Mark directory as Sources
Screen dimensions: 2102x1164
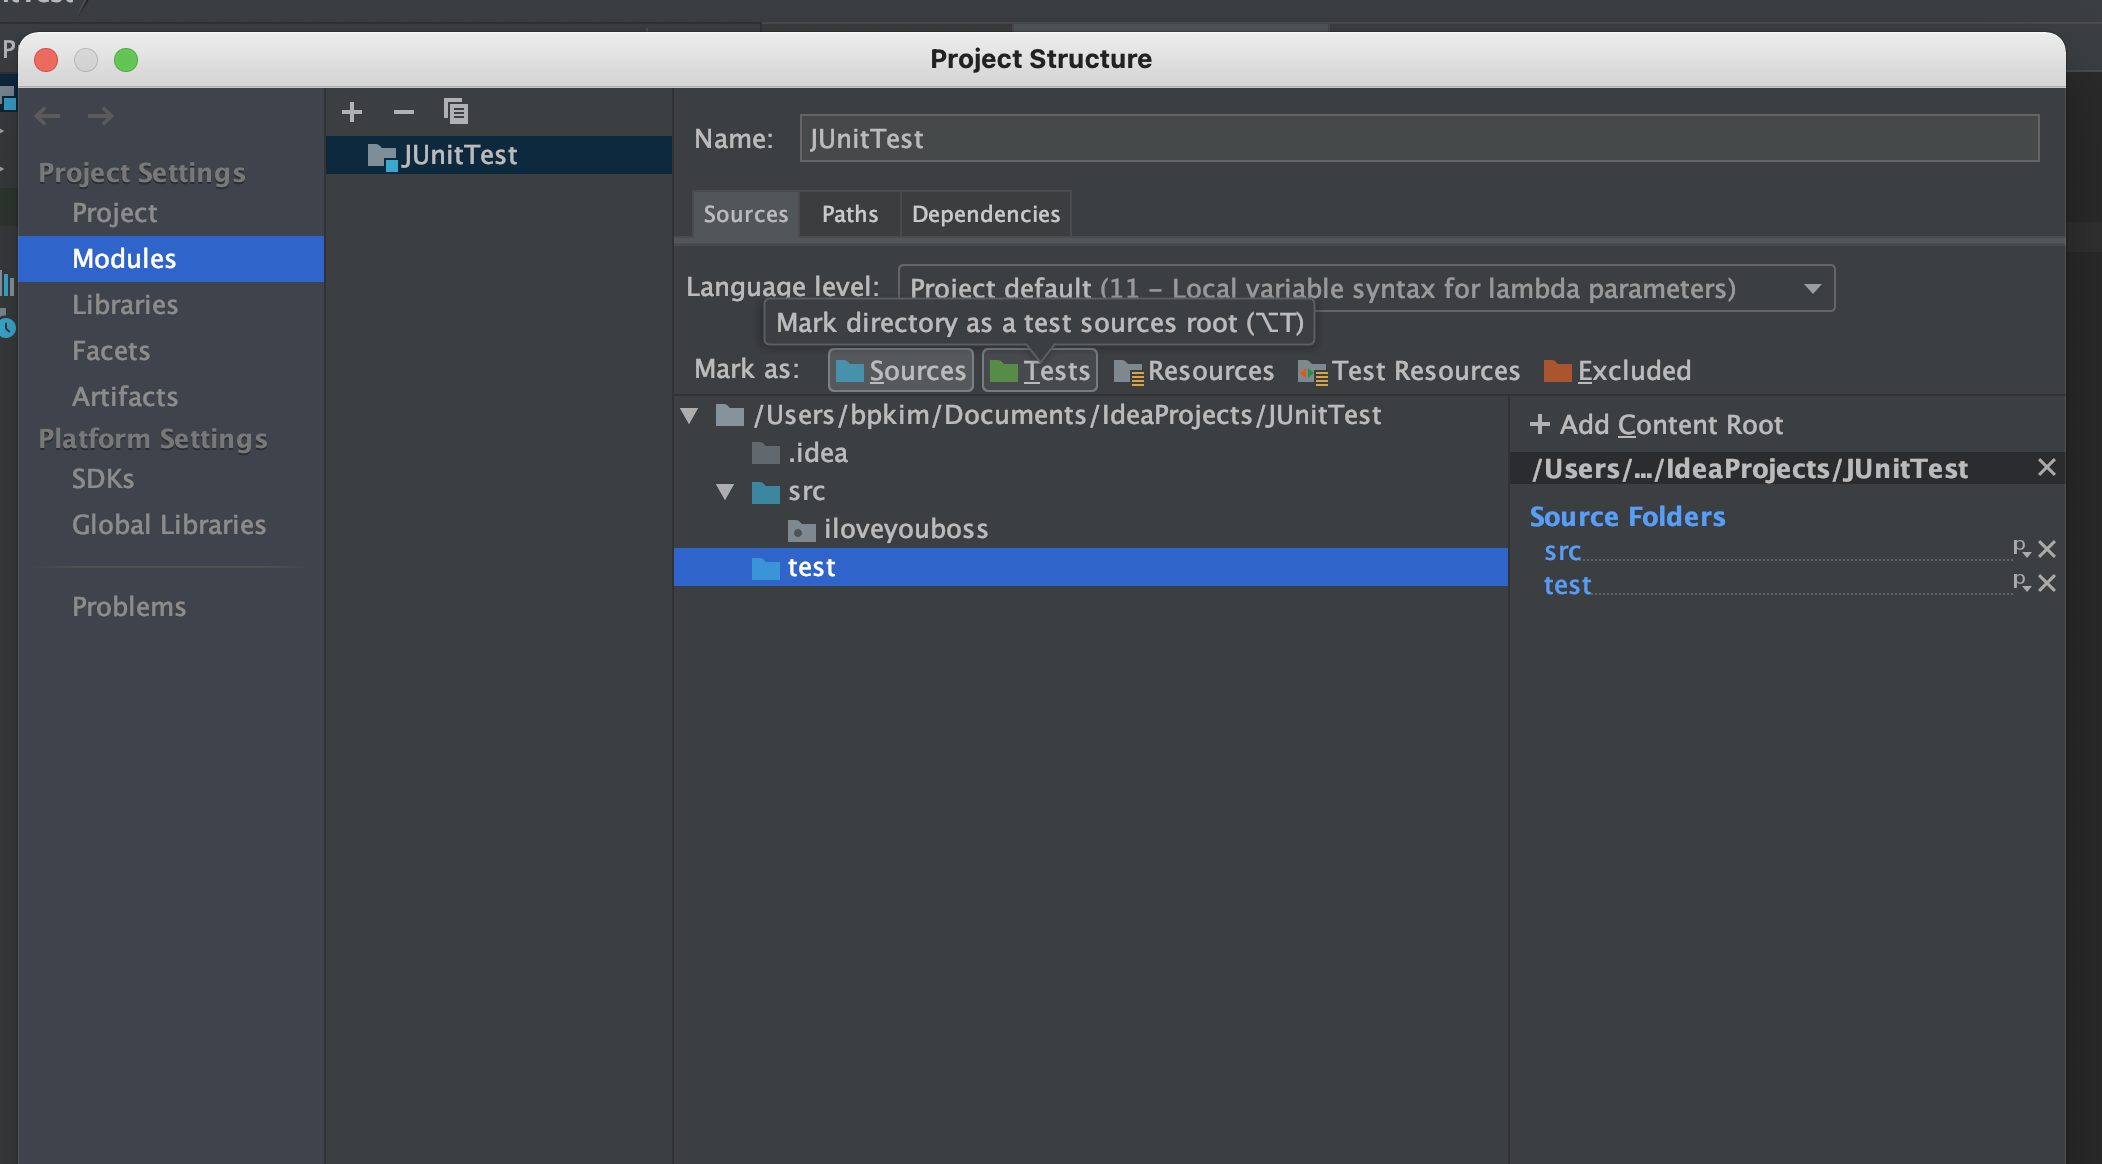tap(901, 371)
